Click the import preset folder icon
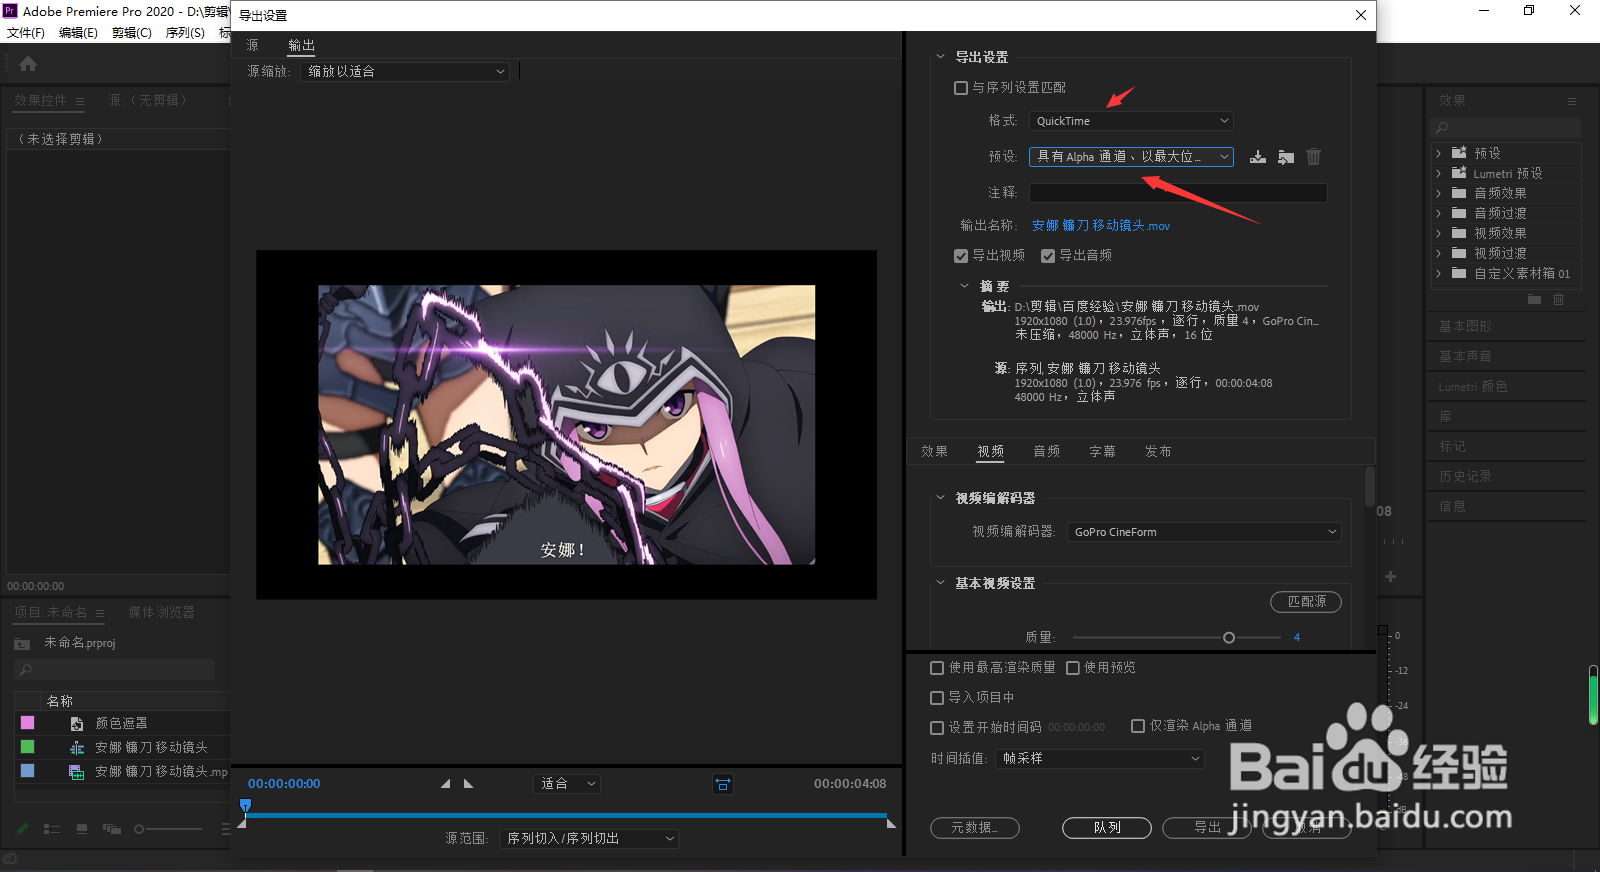1600x872 pixels. click(x=1286, y=157)
